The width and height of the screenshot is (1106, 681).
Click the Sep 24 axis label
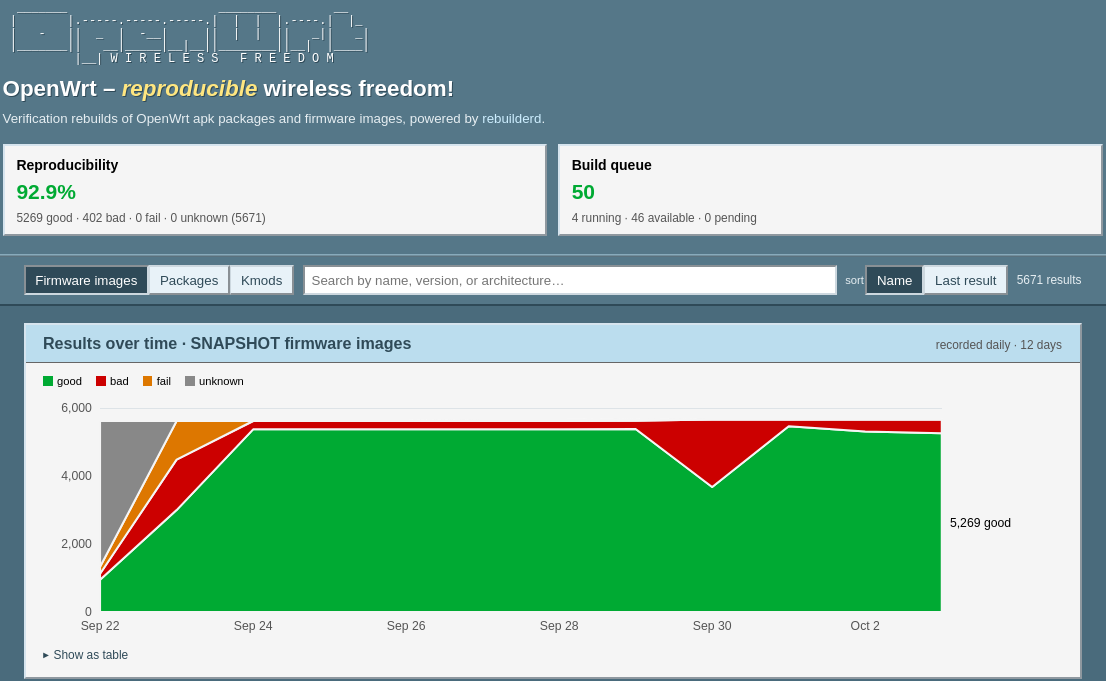[x=253, y=626]
